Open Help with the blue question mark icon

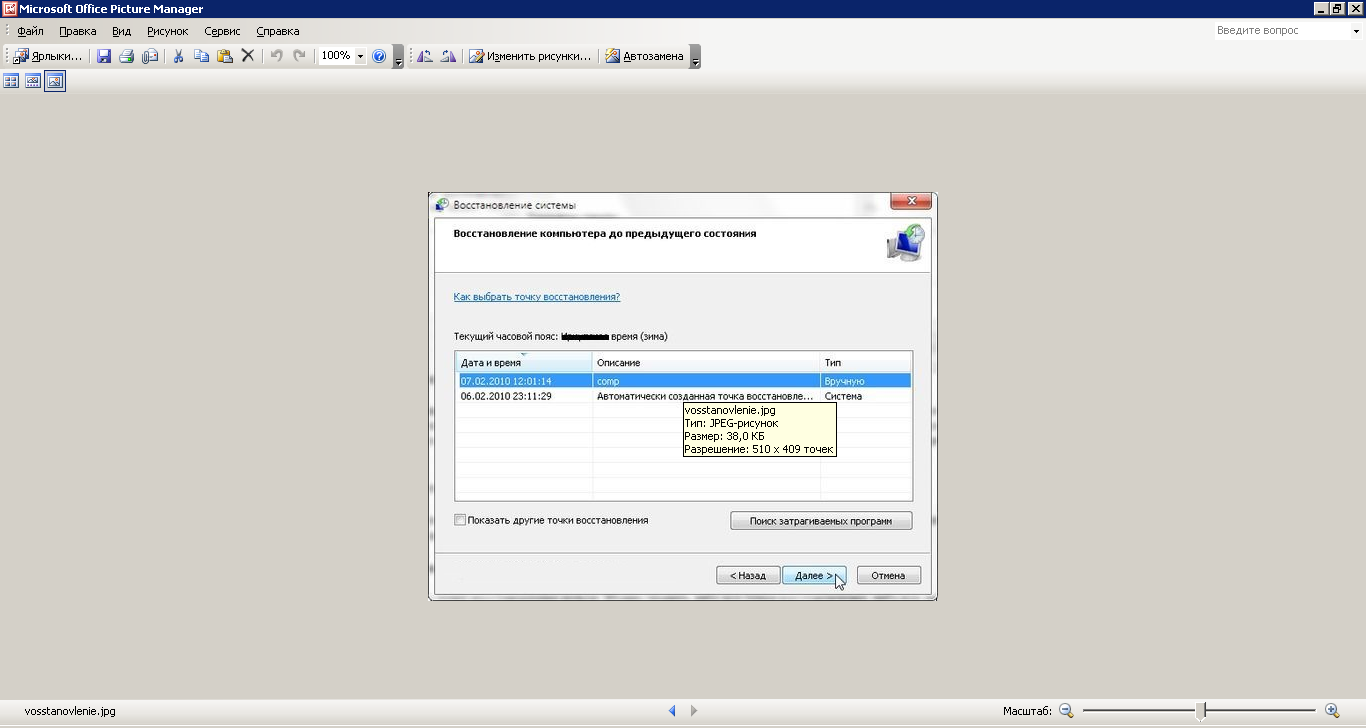[x=379, y=56]
